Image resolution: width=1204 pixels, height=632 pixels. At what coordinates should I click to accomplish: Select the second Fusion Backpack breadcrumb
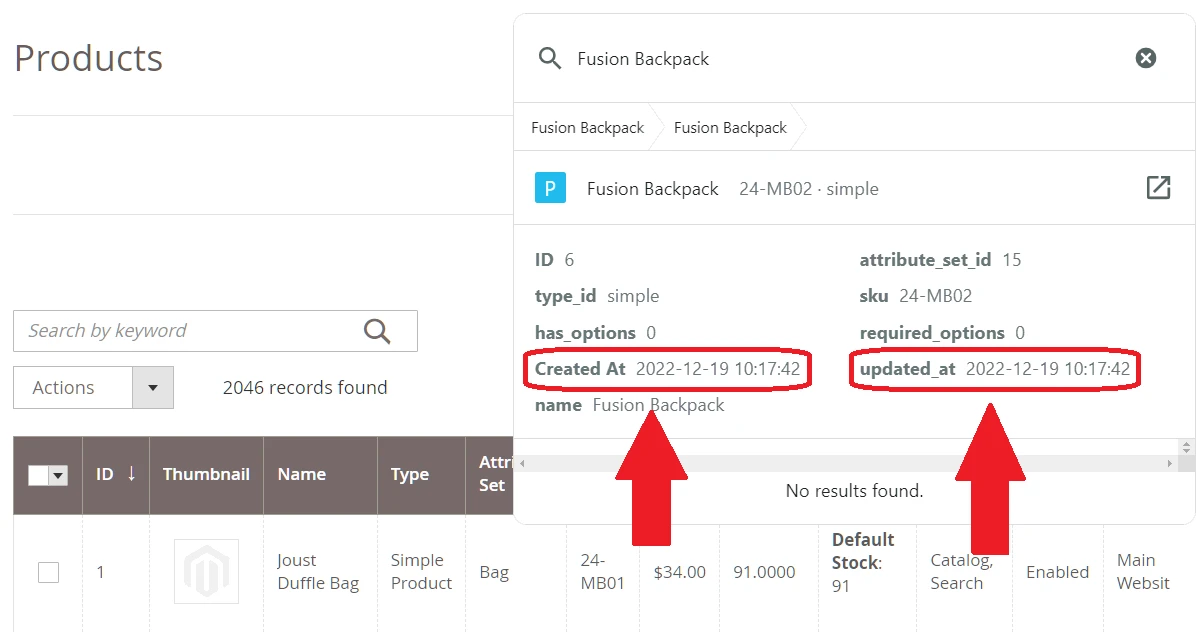coord(730,128)
